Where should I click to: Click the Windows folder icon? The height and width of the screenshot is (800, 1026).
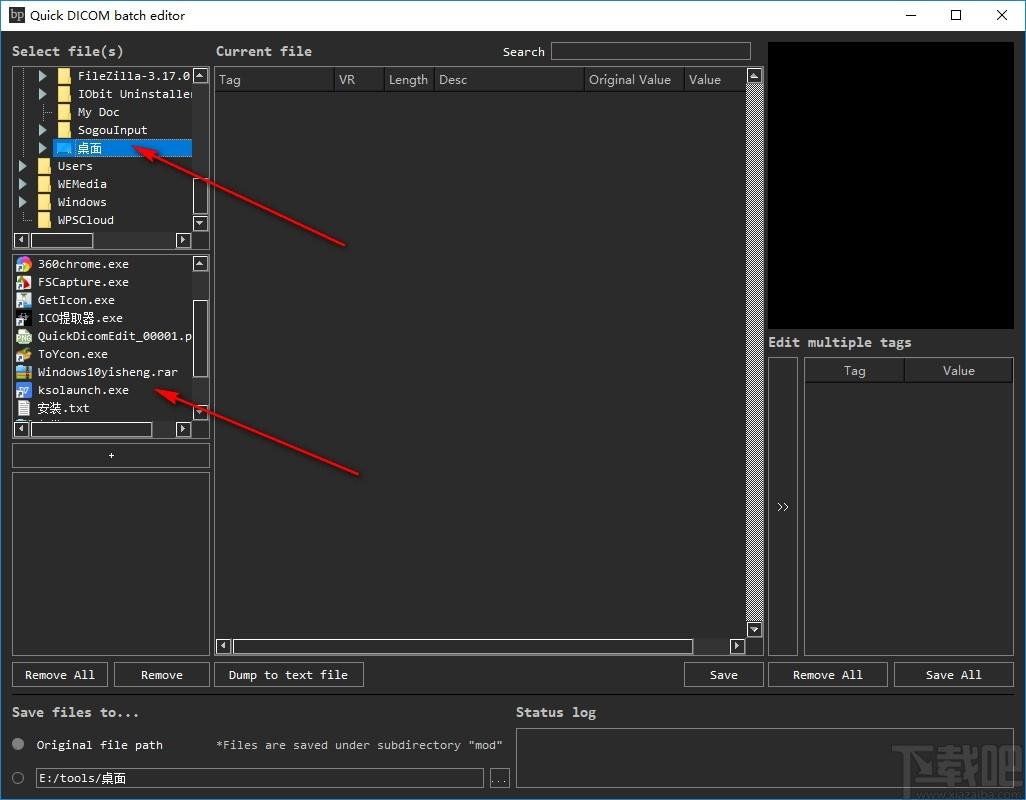coord(44,202)
